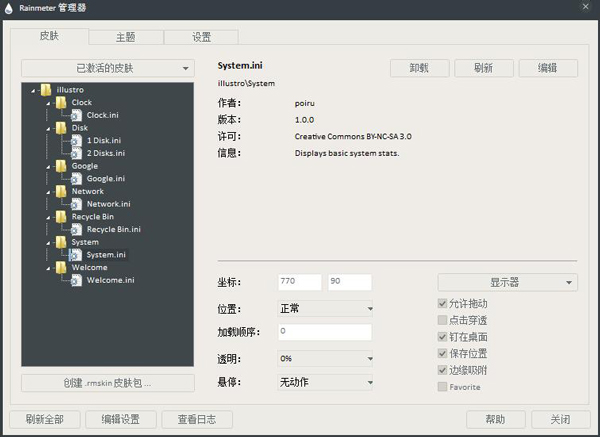
Task: Click the illustro root folder icon
Action: (46, 90)
